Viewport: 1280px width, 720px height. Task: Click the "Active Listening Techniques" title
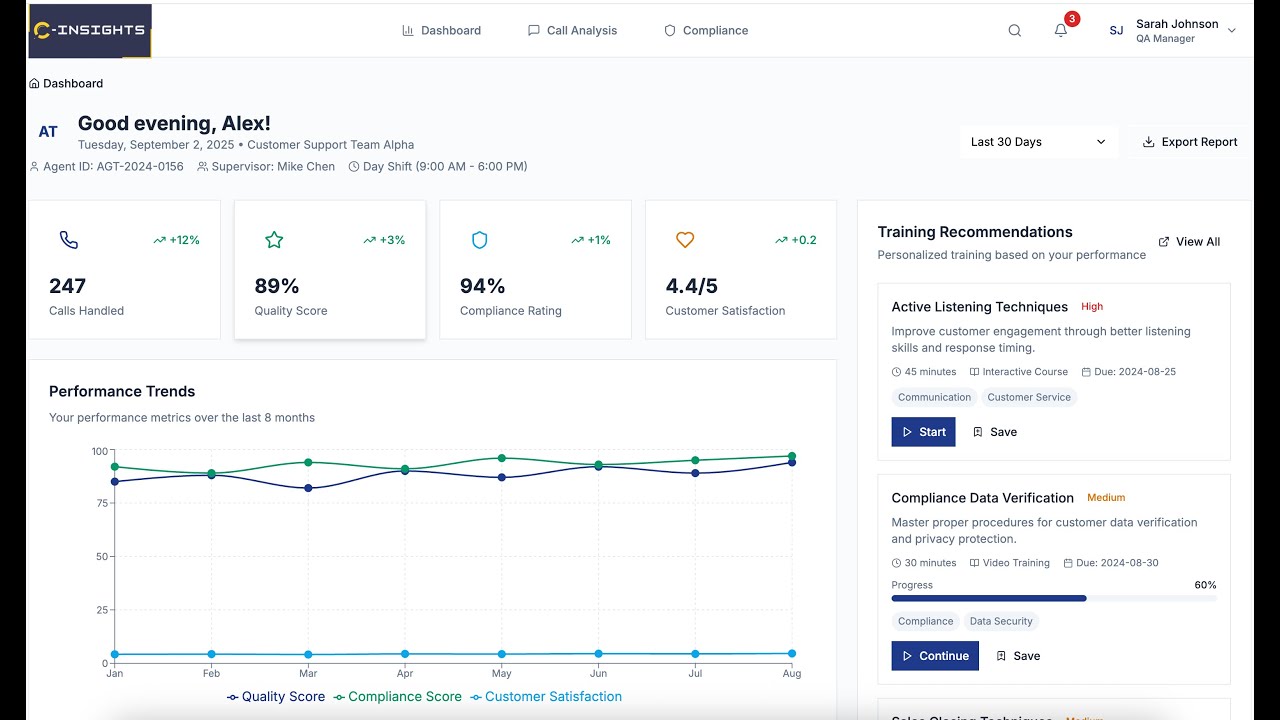980,307
